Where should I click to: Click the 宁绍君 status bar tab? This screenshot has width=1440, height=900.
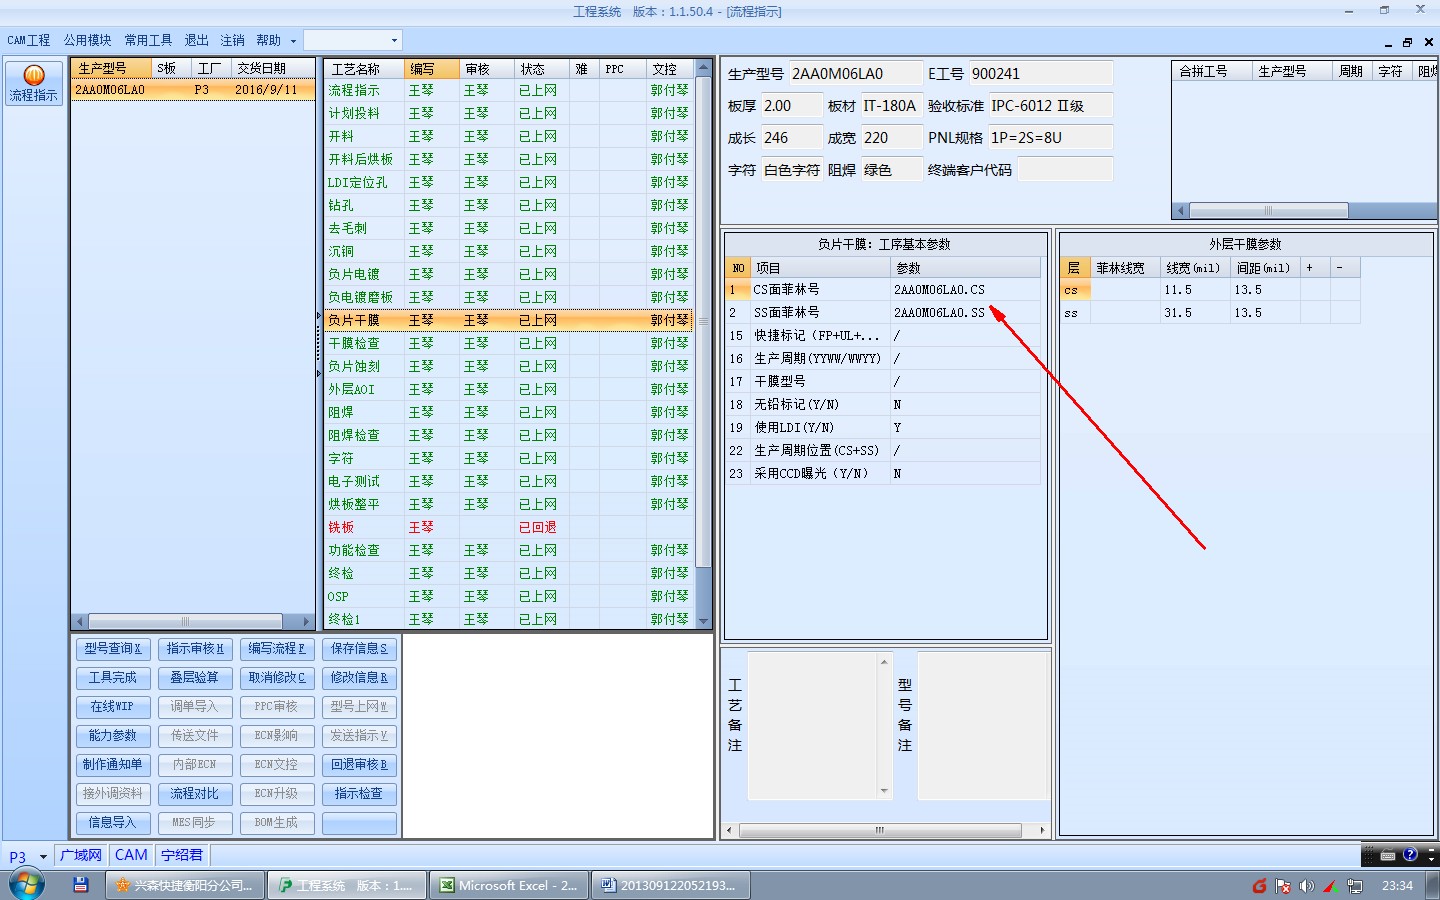[x=182, y=856]
